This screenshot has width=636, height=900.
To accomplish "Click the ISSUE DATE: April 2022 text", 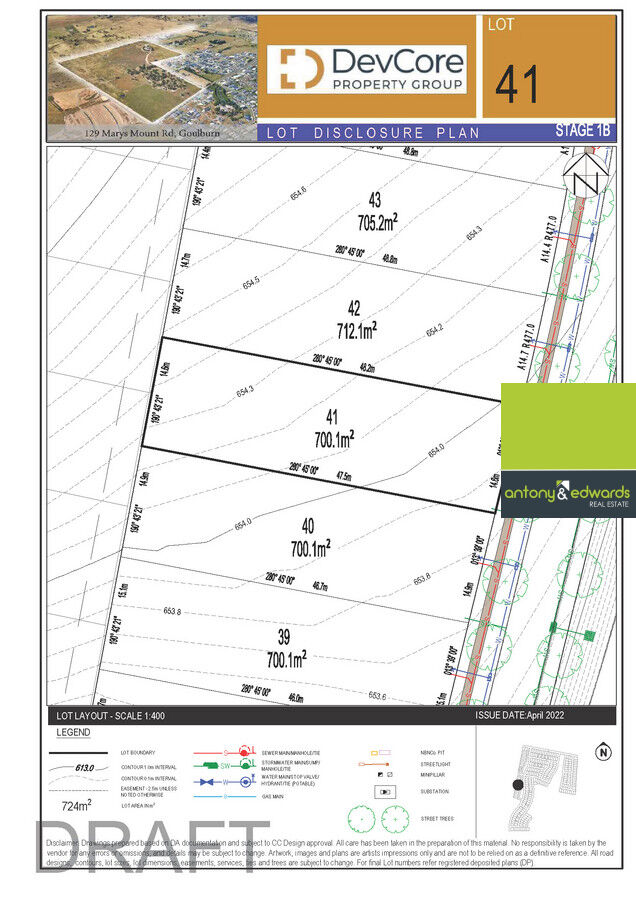I will (519, 715).
